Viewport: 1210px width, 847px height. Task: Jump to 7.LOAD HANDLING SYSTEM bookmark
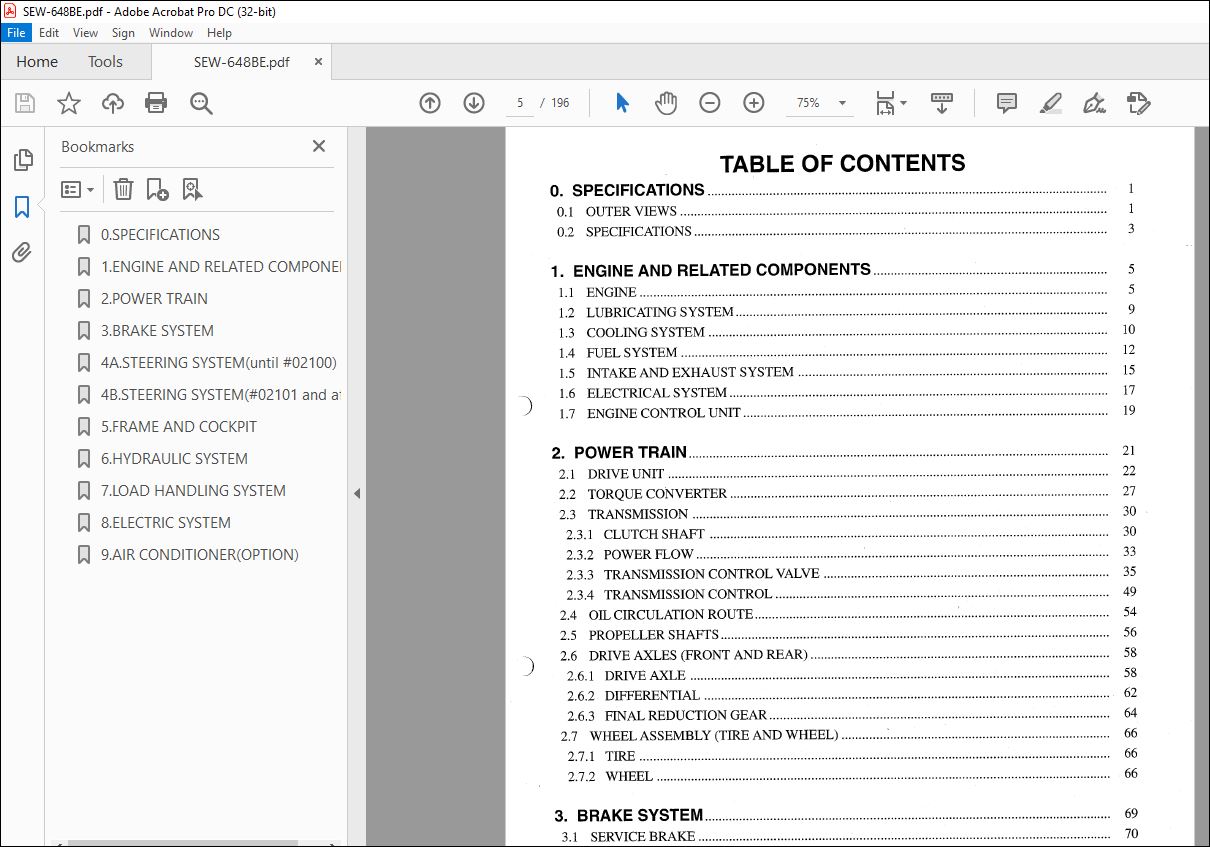tap(193, 491)
